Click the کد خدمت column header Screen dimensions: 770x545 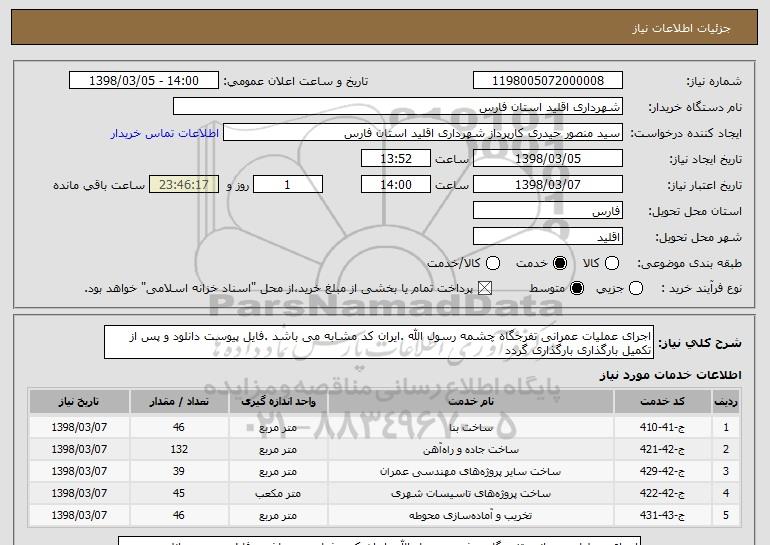coord(662,401)
